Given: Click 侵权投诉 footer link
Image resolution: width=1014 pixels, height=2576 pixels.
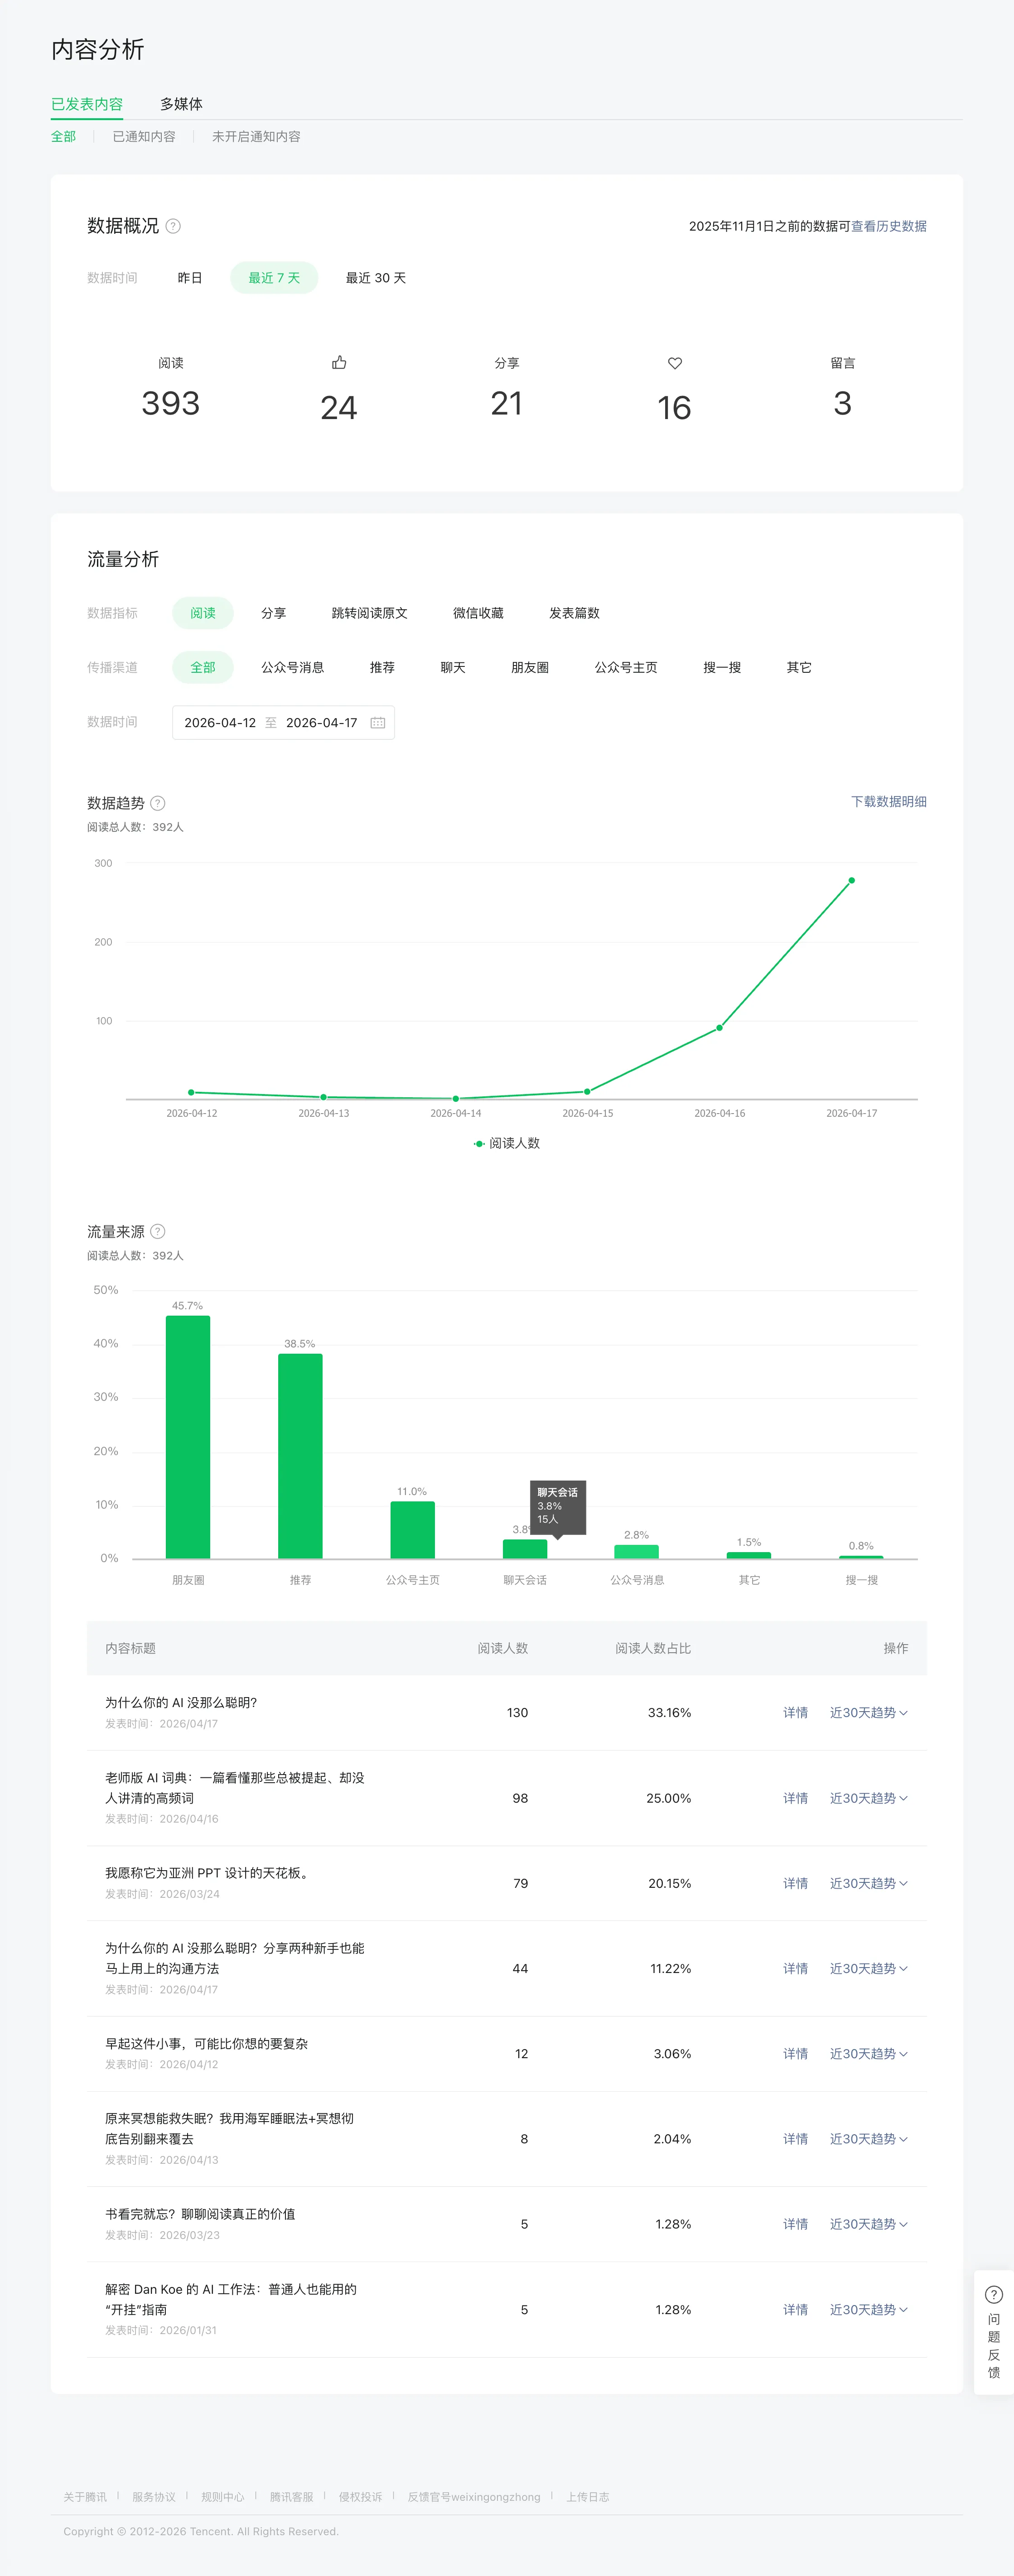Looking at the screenshot, I should pos(360,2497).
